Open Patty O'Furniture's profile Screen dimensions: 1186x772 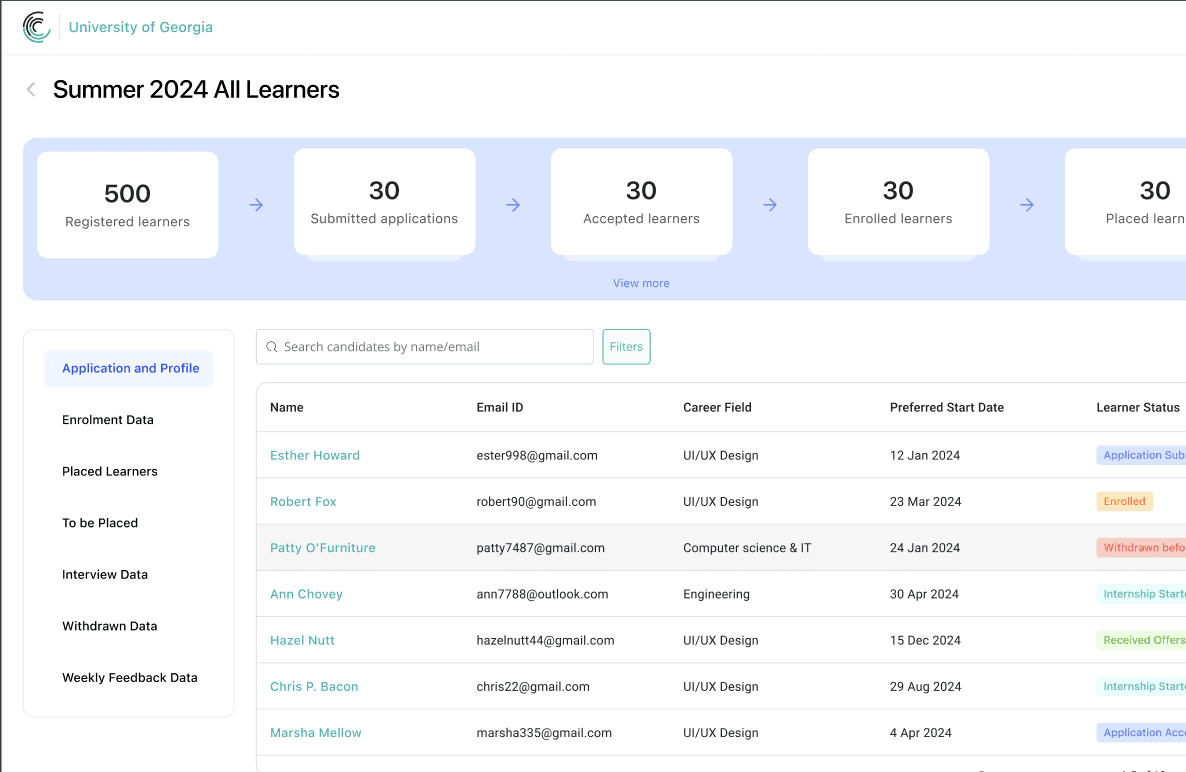coord(322,547)
